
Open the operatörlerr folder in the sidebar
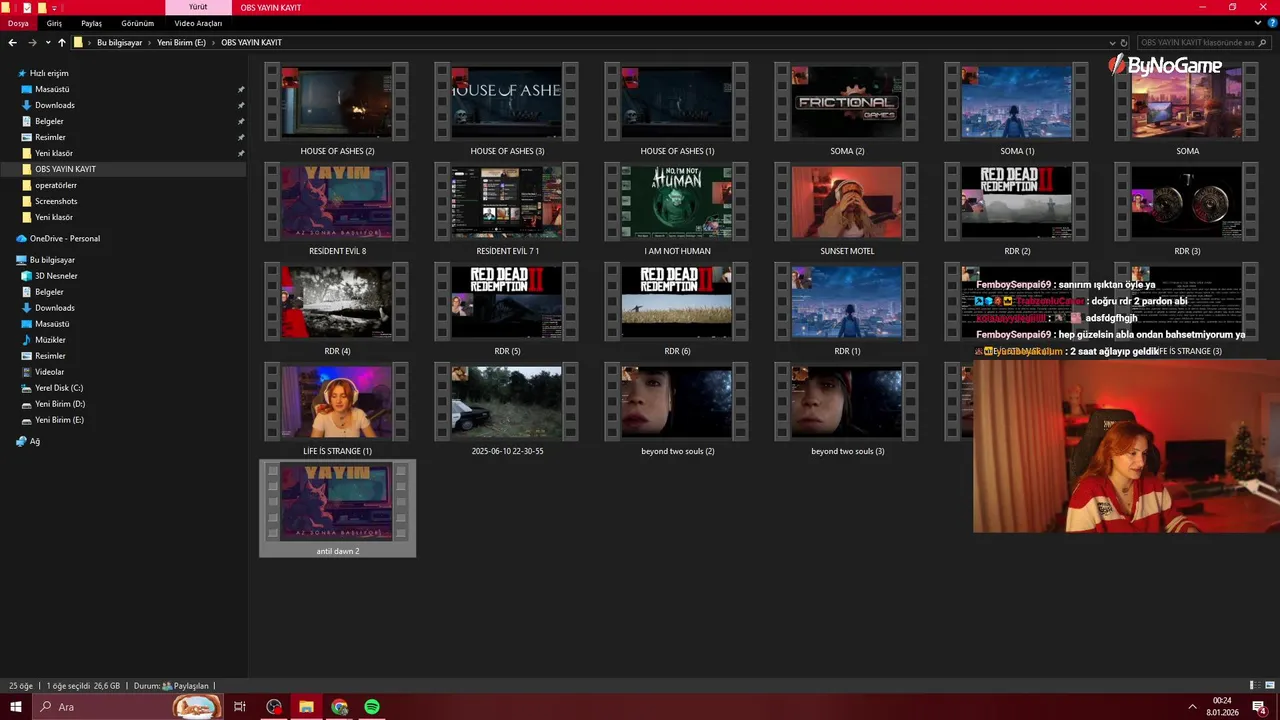[x=56, y=185]
